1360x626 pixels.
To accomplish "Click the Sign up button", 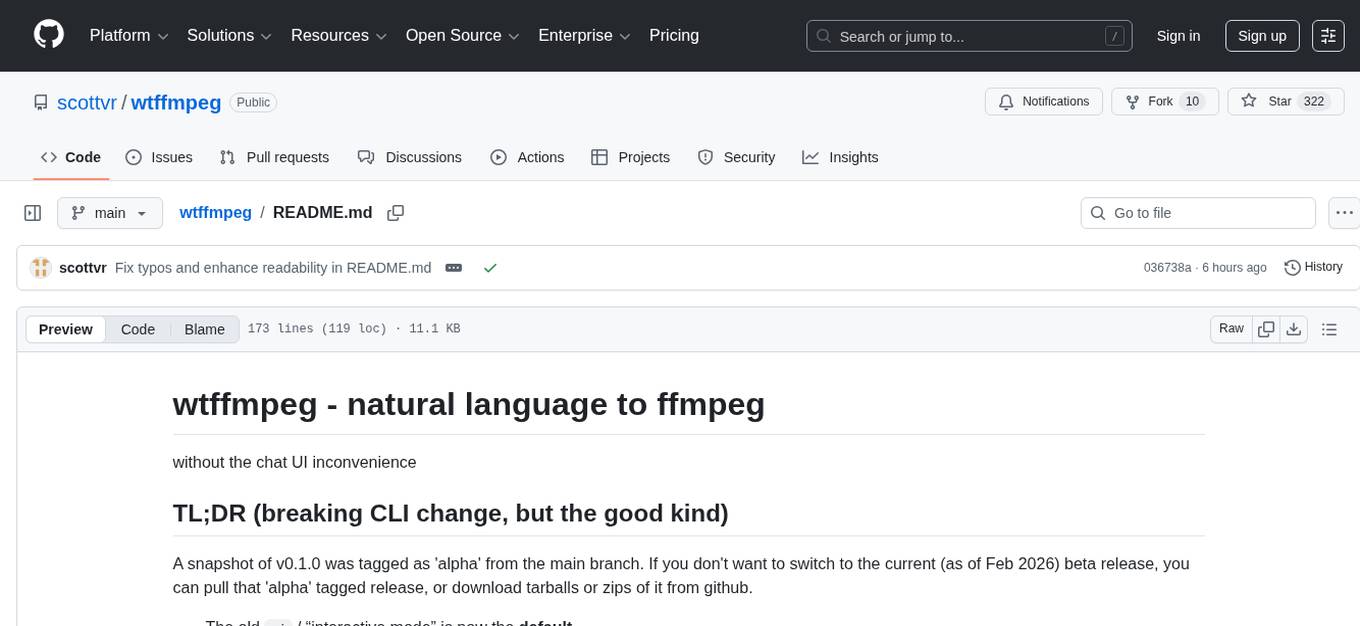I will [1262, 36].
